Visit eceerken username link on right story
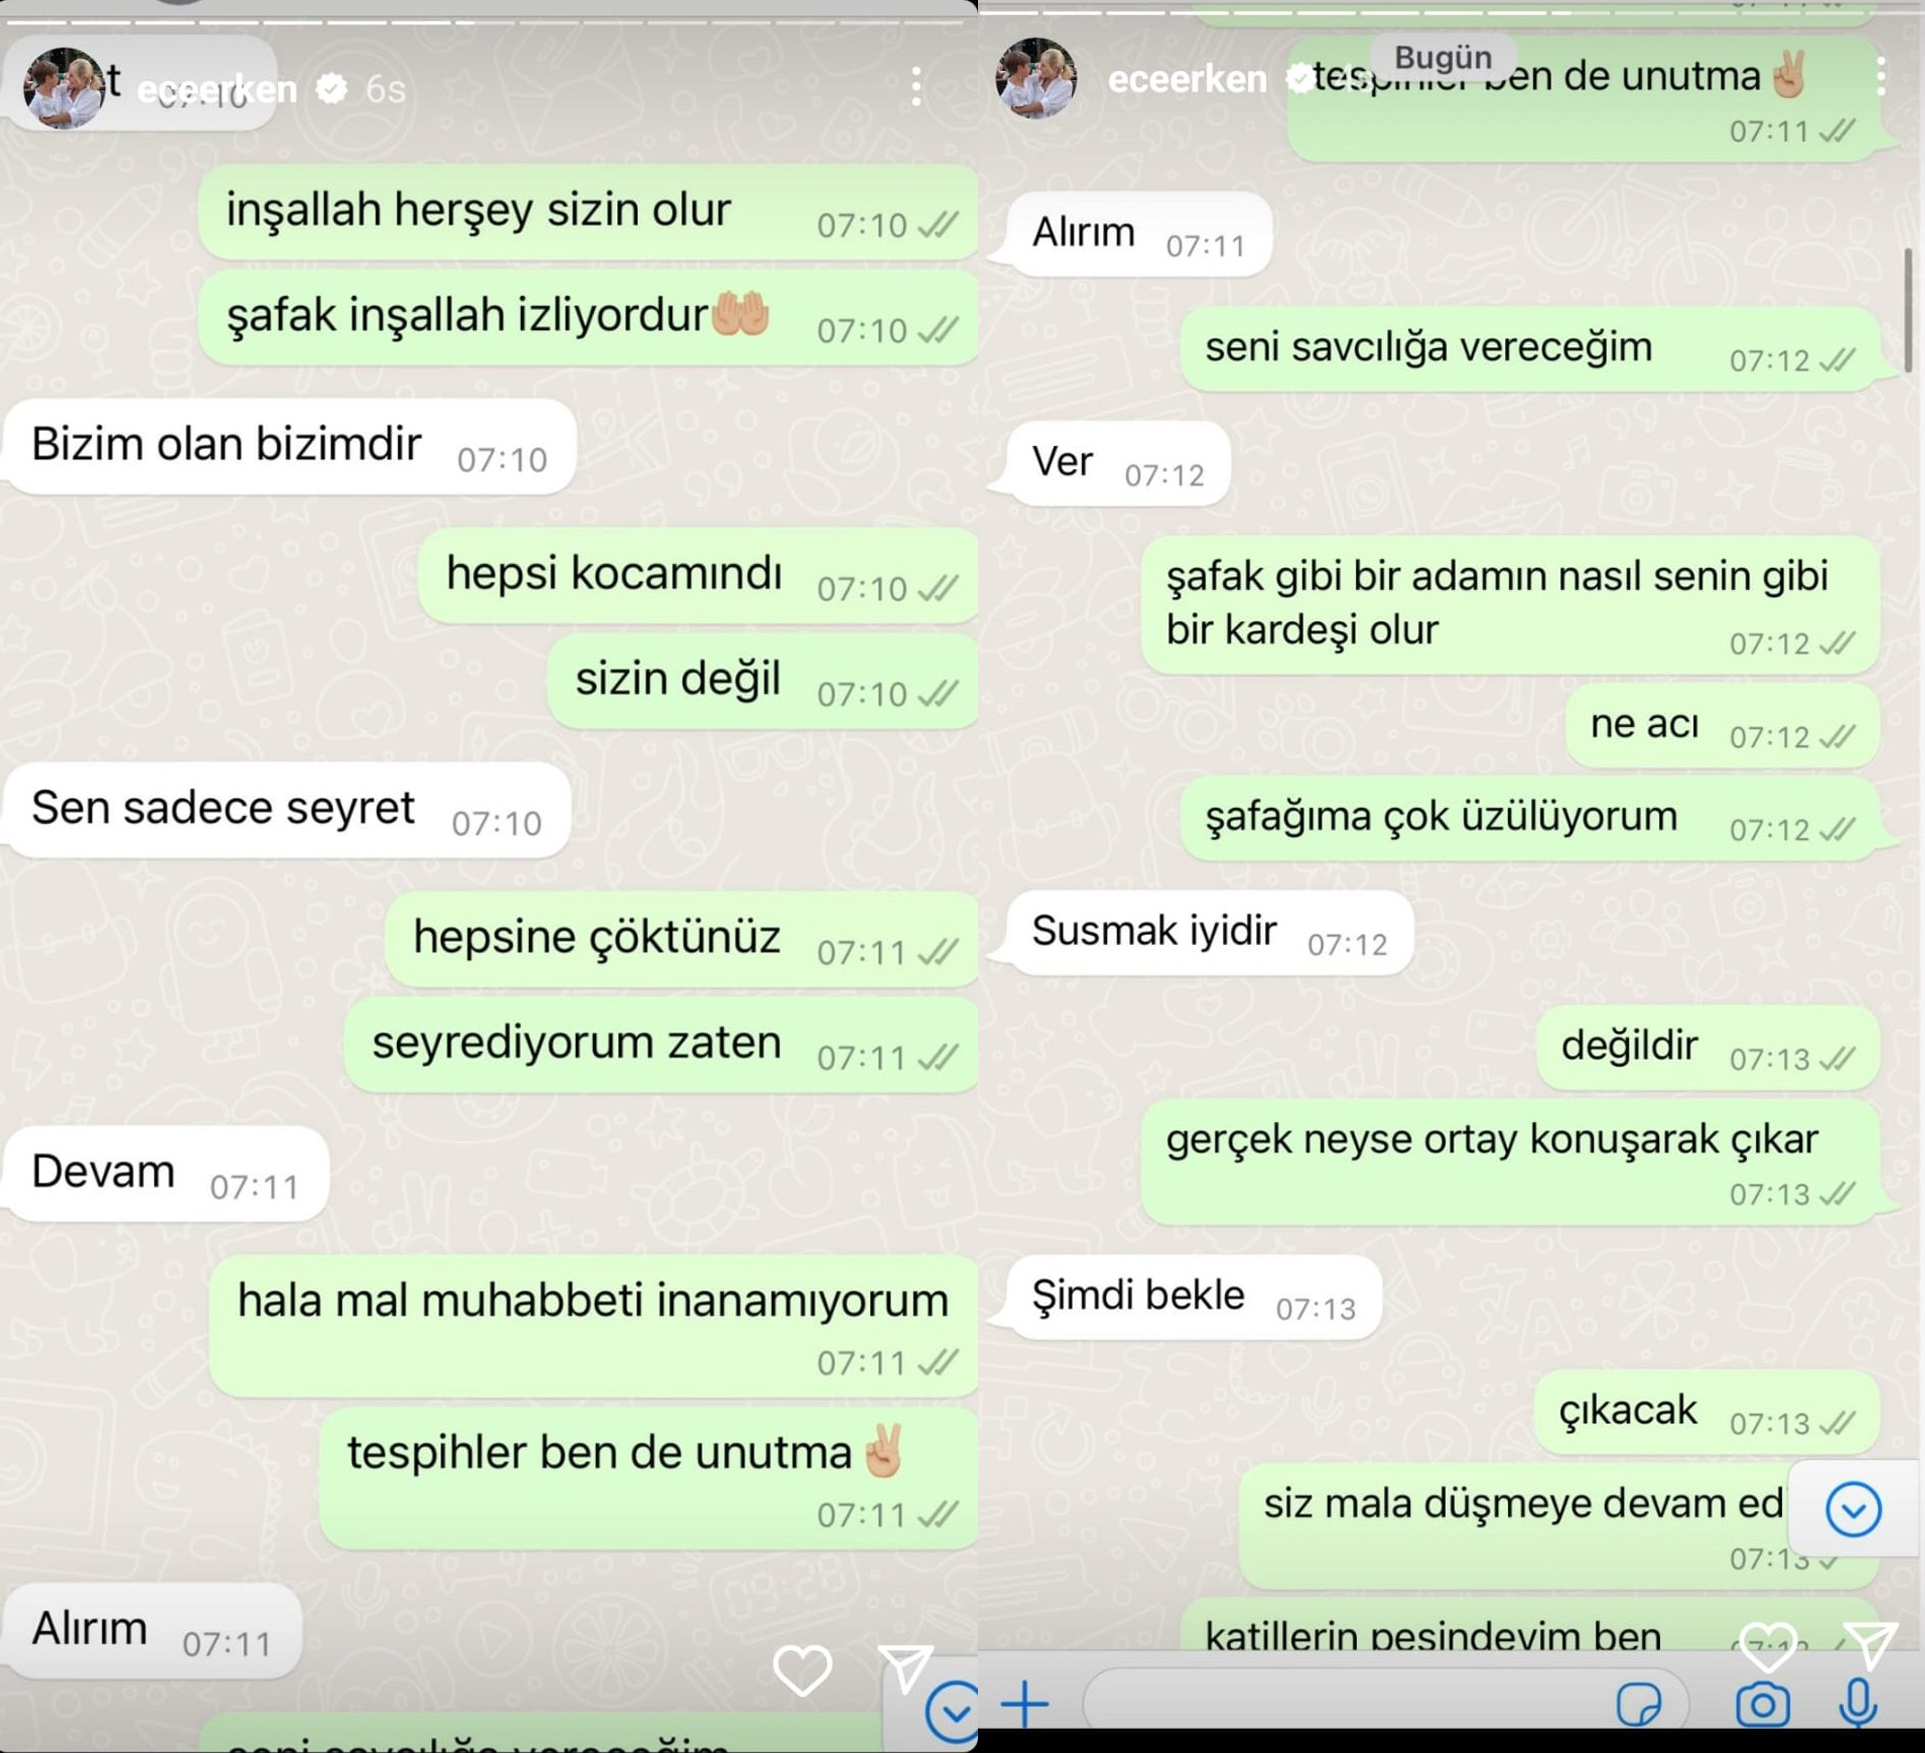1925x1753 pixels. tap(1187, 79)
